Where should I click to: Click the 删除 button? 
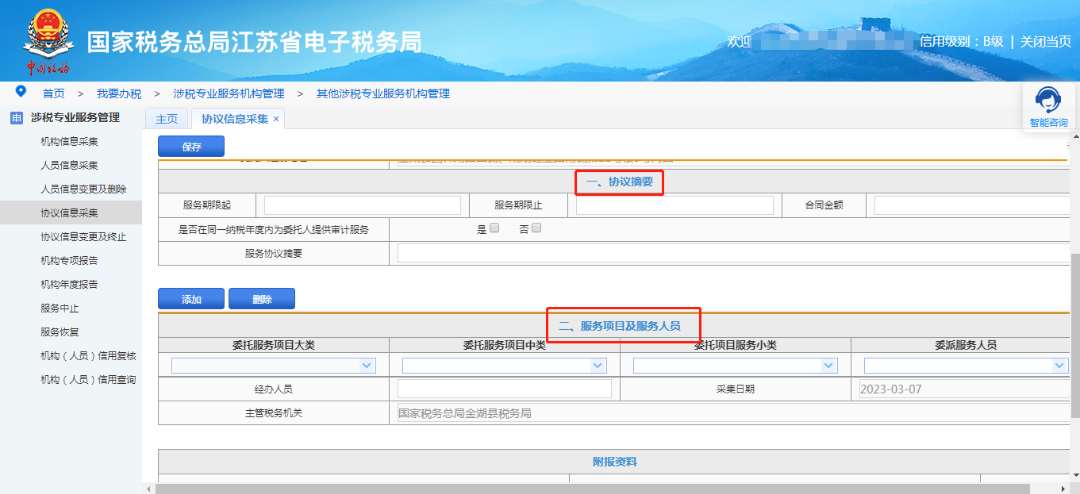[x=262, y=299]
